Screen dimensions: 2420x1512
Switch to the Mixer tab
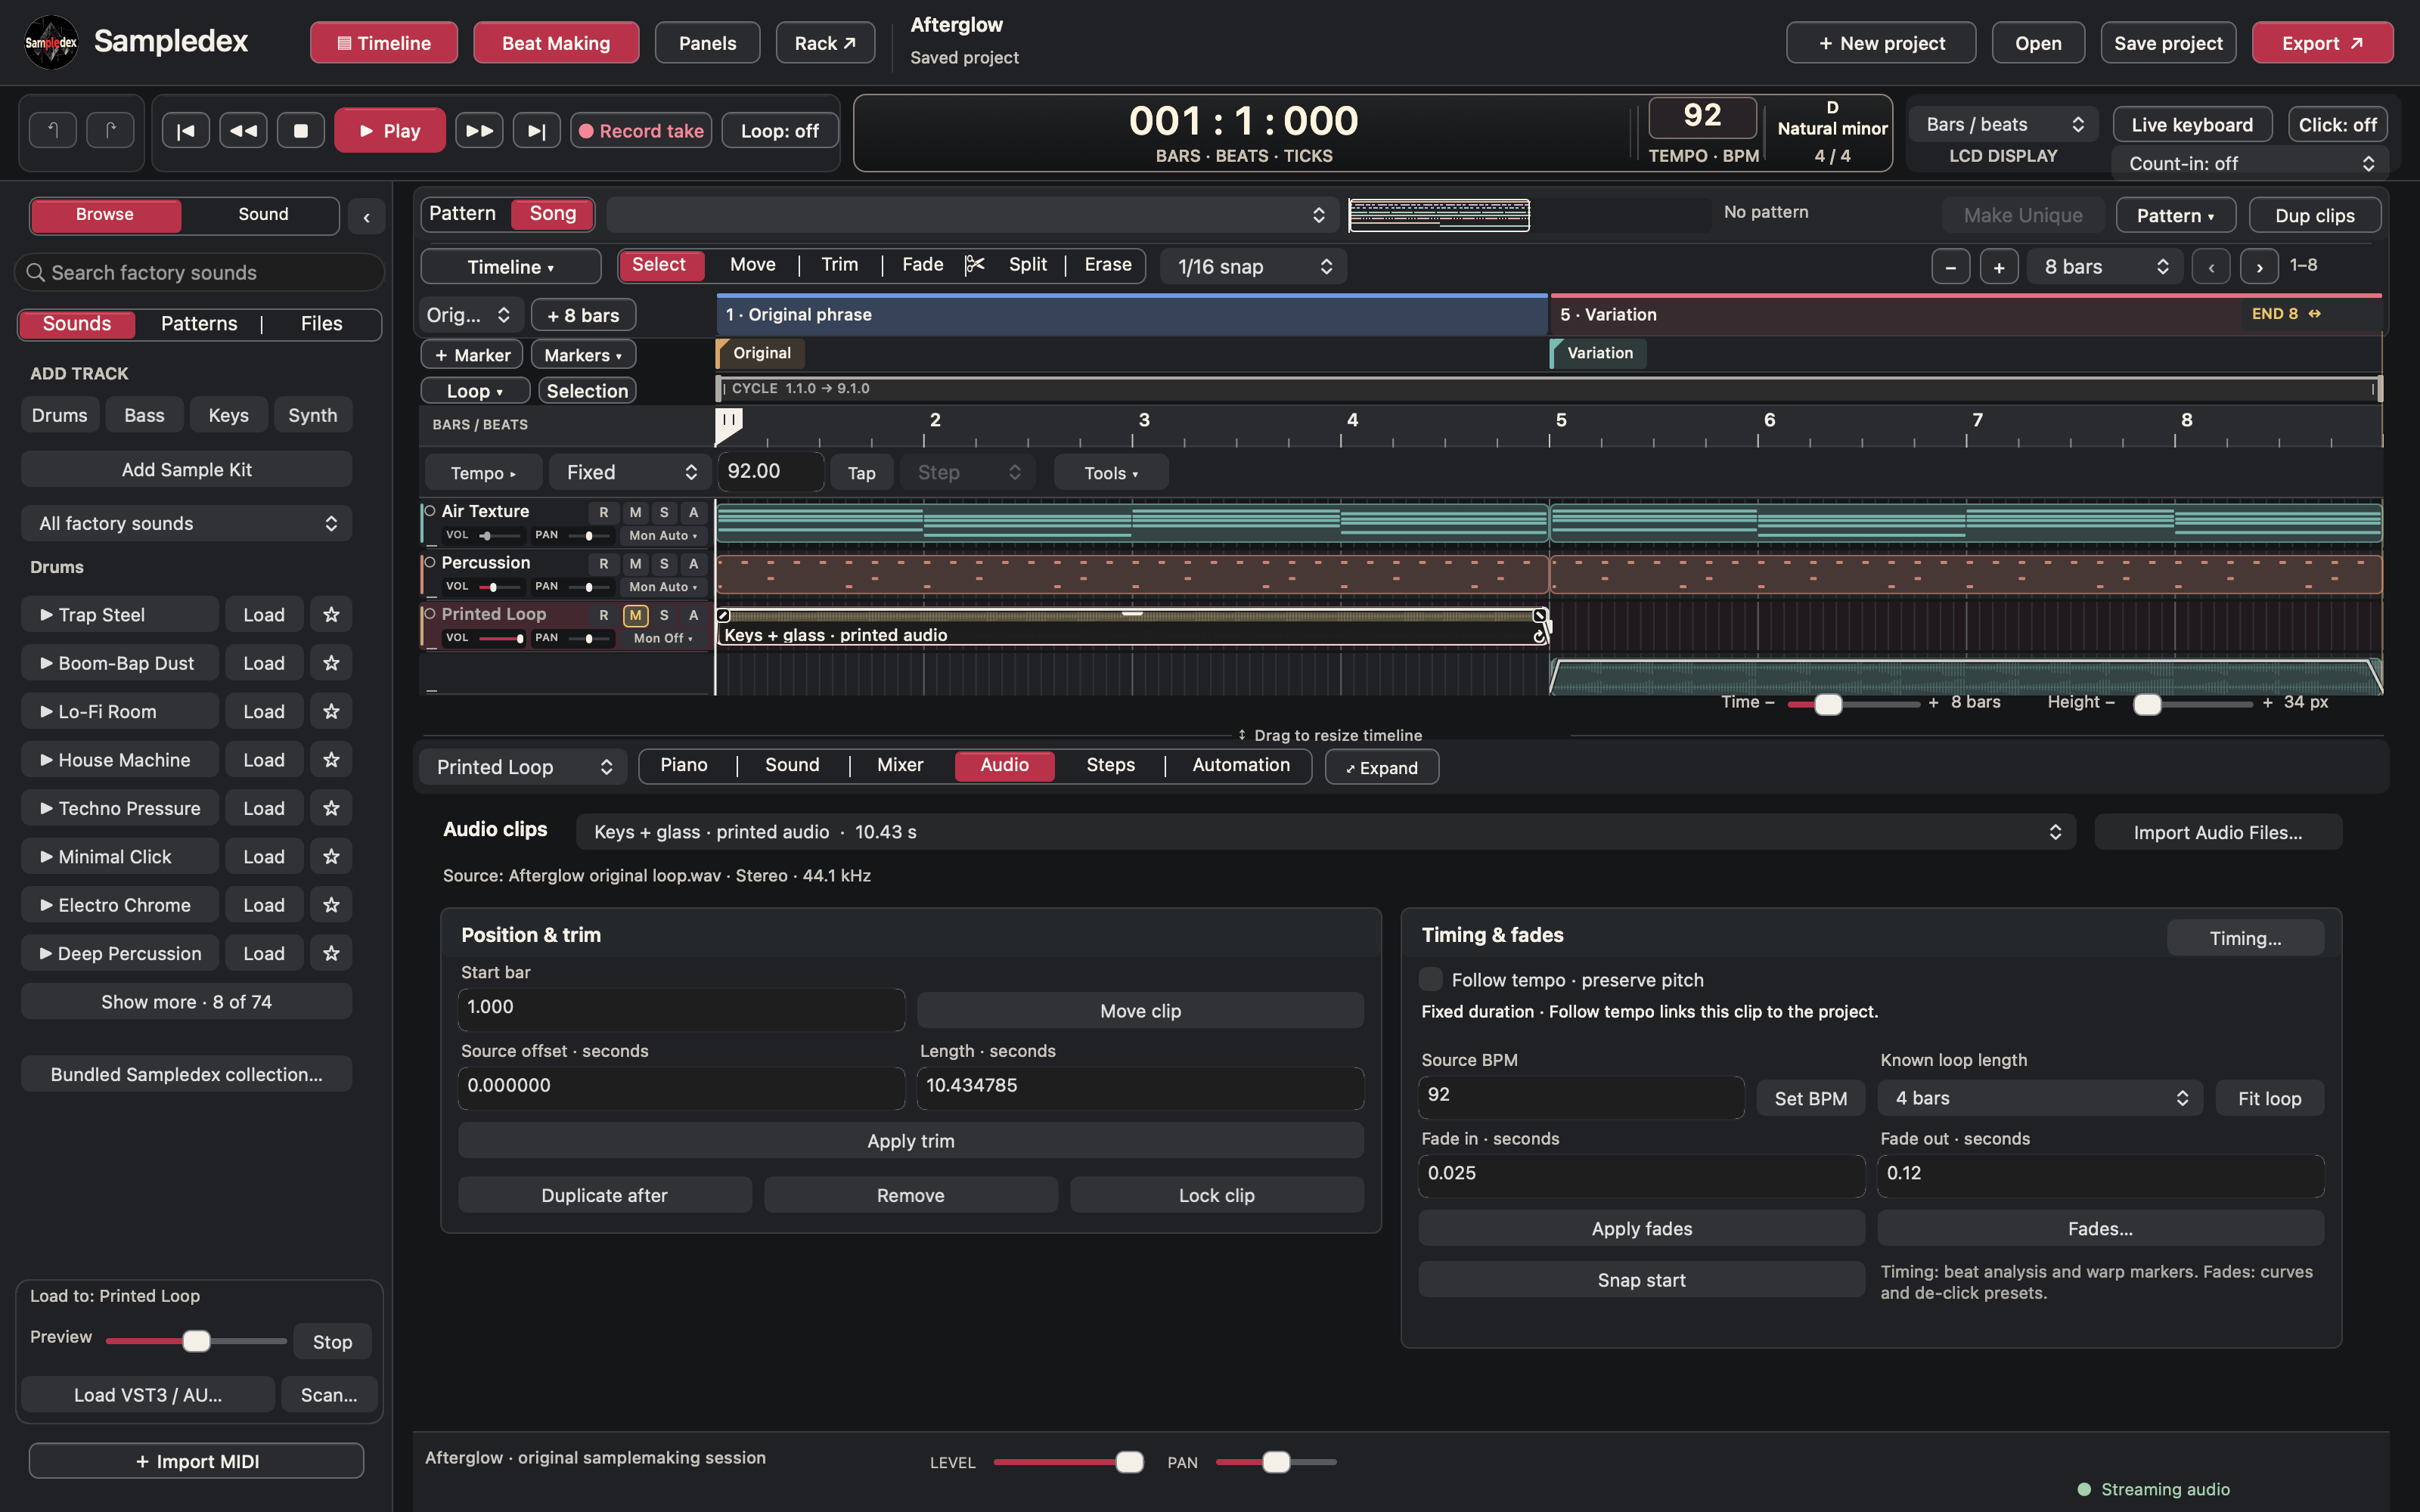click(900, 765)
